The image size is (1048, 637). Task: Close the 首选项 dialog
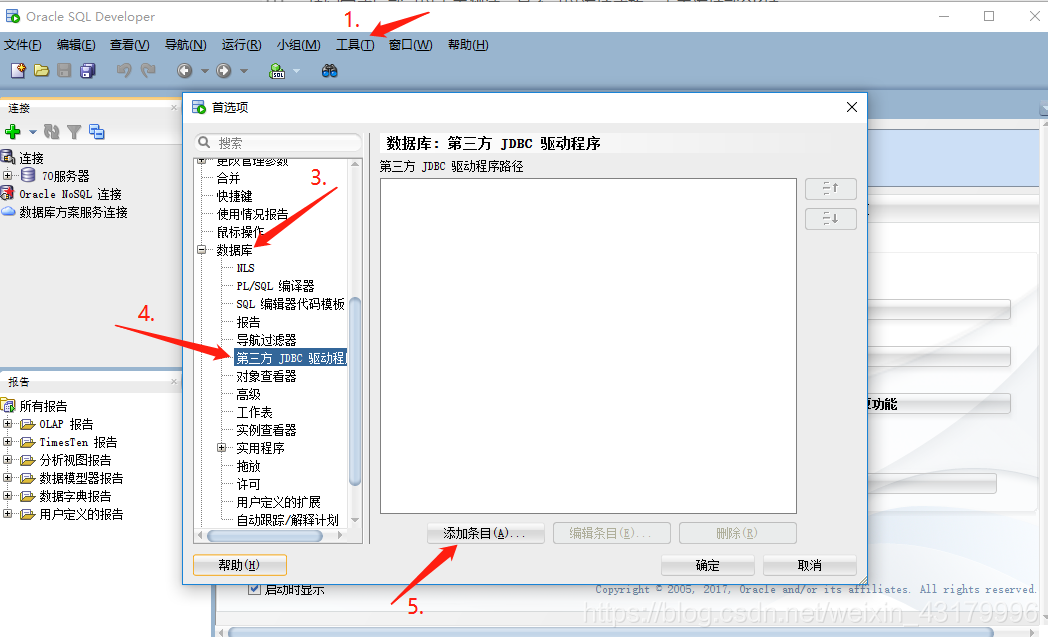click(852, 107)
